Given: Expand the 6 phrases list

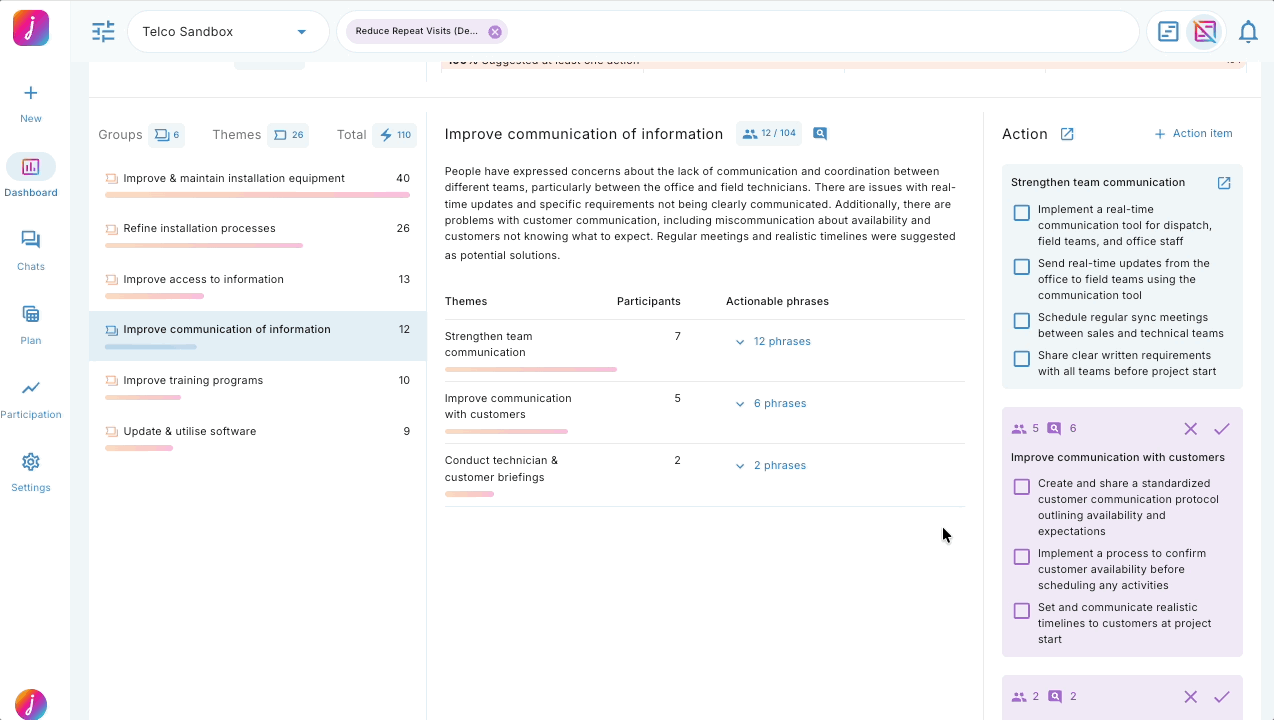Looking at the screenshot, I should 771,404.
